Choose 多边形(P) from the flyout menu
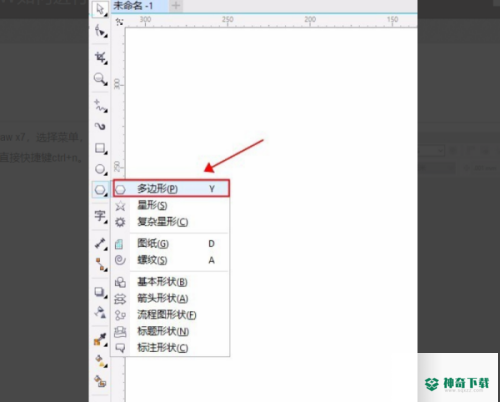Viewport: 500px width, 402px height. click(171, 189)
